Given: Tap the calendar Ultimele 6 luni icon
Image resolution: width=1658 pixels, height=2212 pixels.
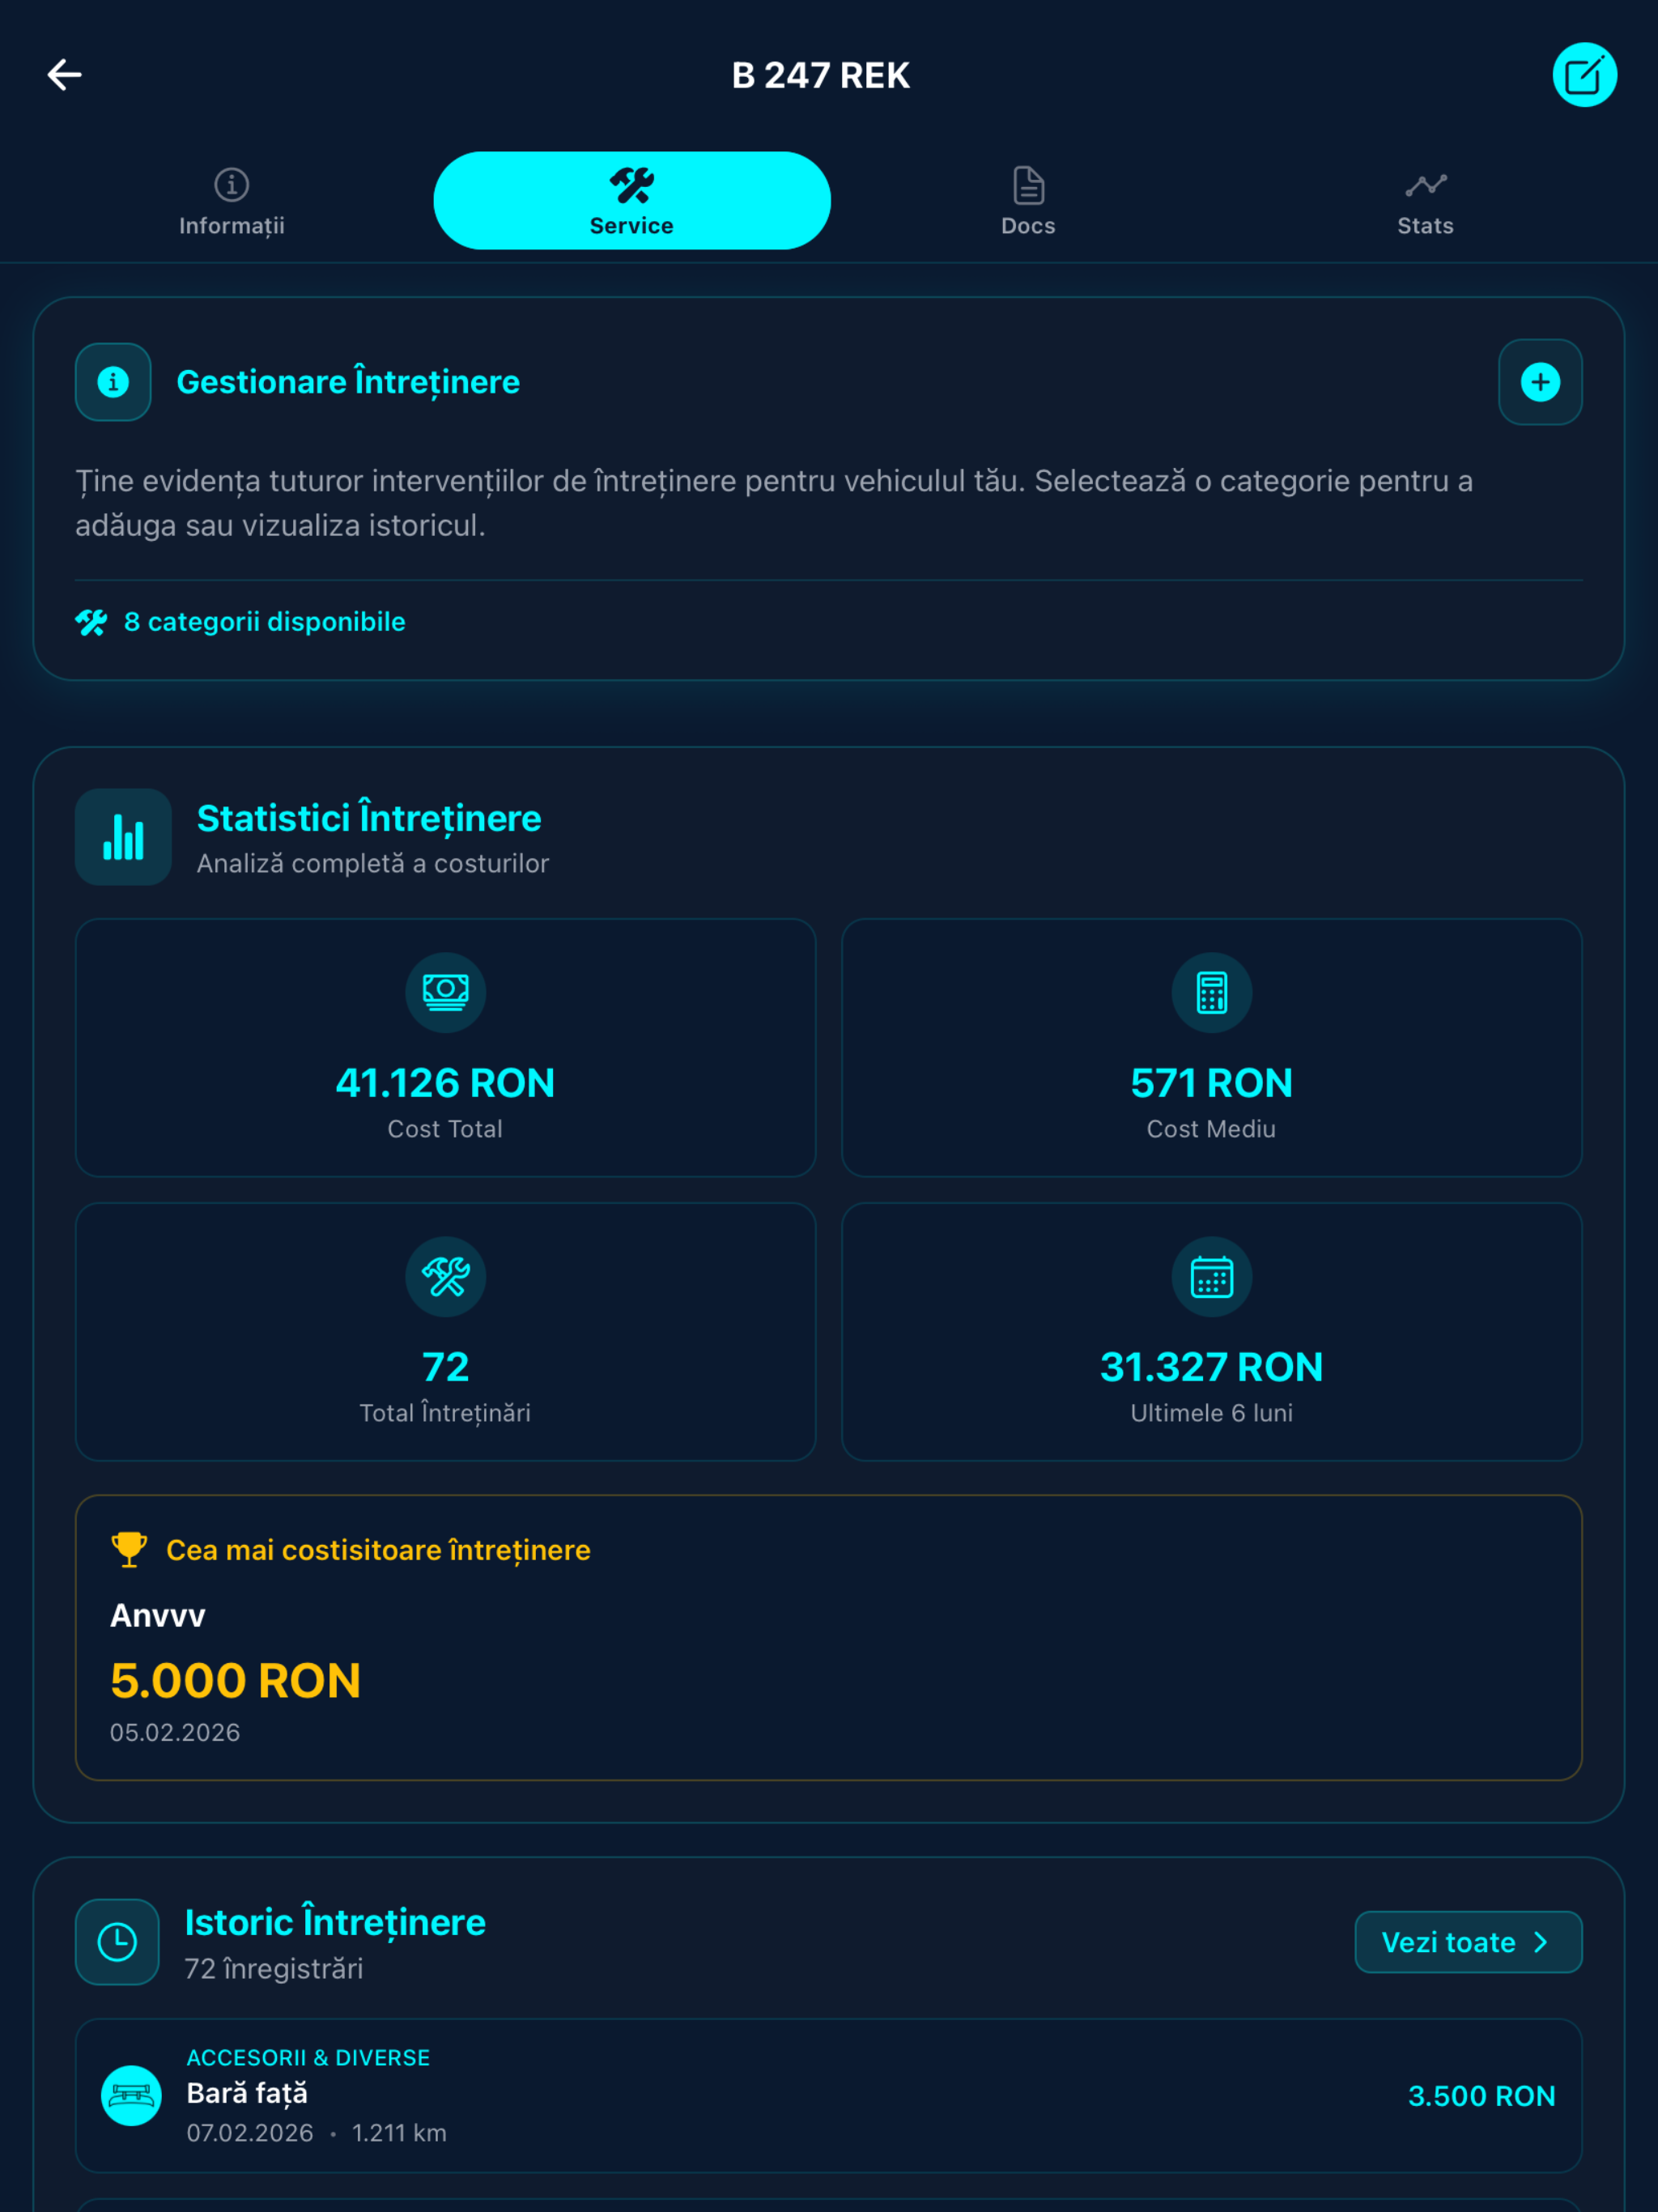Looking at the screenshot, I should [1211, 1276].
